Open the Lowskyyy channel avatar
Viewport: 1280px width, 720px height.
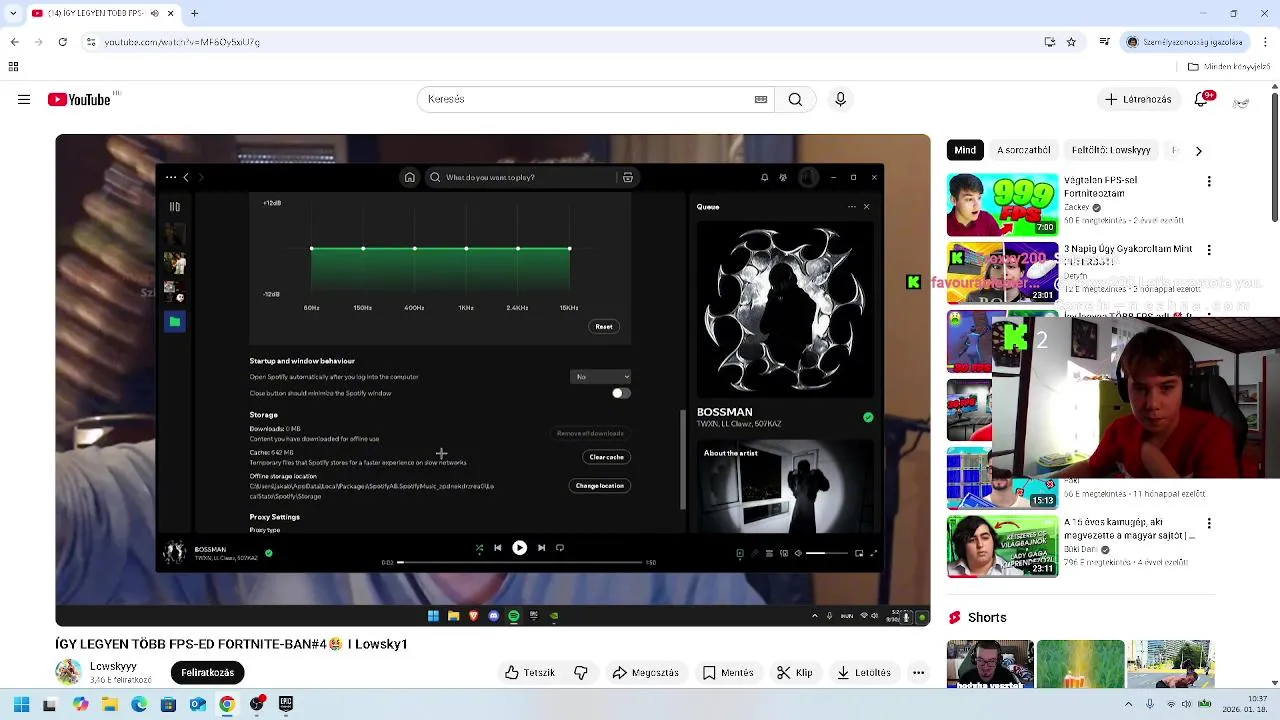(68, 672)
